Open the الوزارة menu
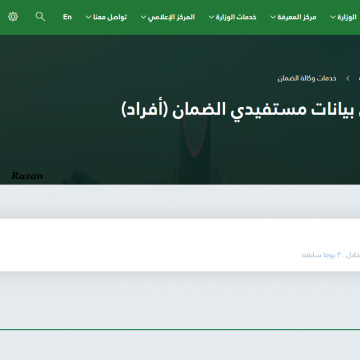 point(347,17)
